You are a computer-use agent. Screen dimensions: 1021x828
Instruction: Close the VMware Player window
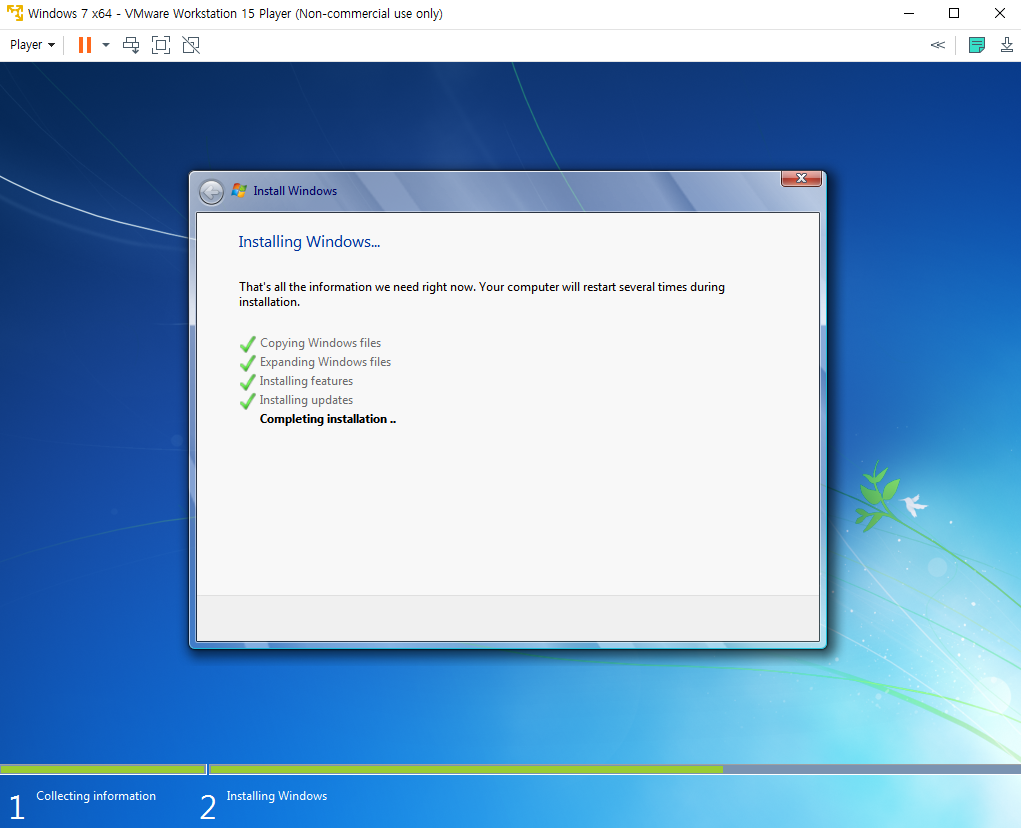[1000, 13]
